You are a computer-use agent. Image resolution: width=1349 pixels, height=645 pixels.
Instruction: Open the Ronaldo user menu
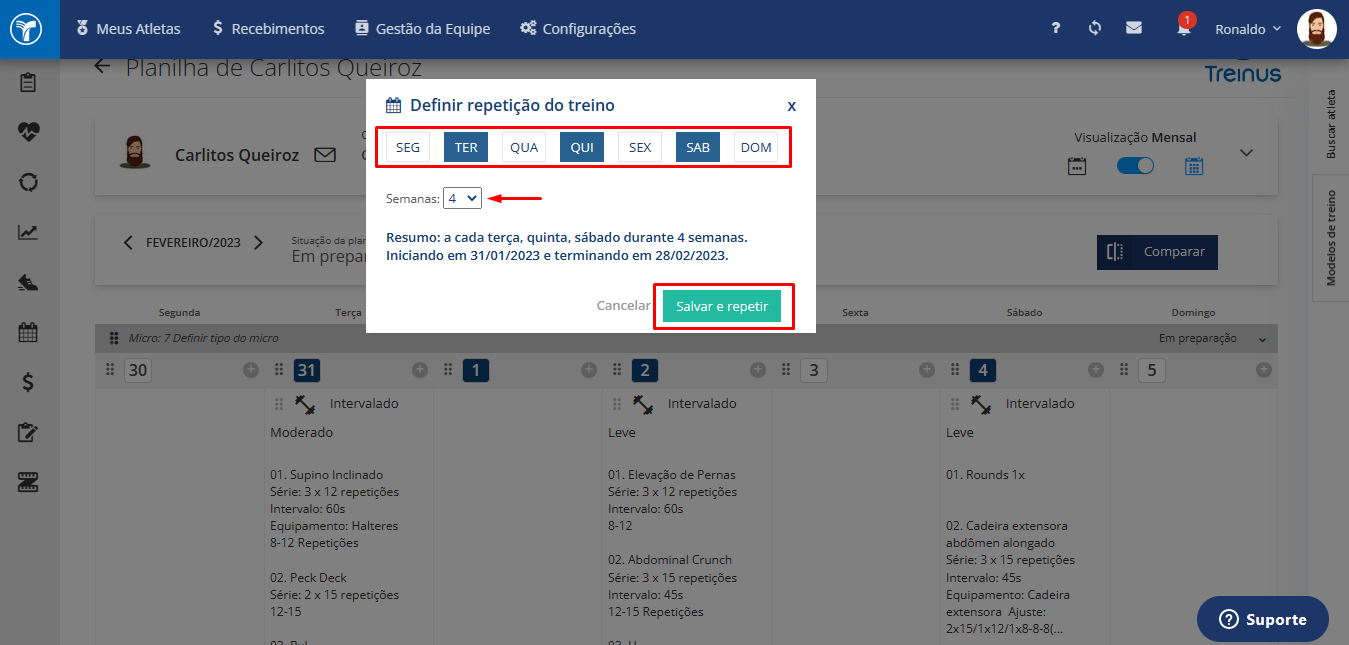coord(1247,29)
